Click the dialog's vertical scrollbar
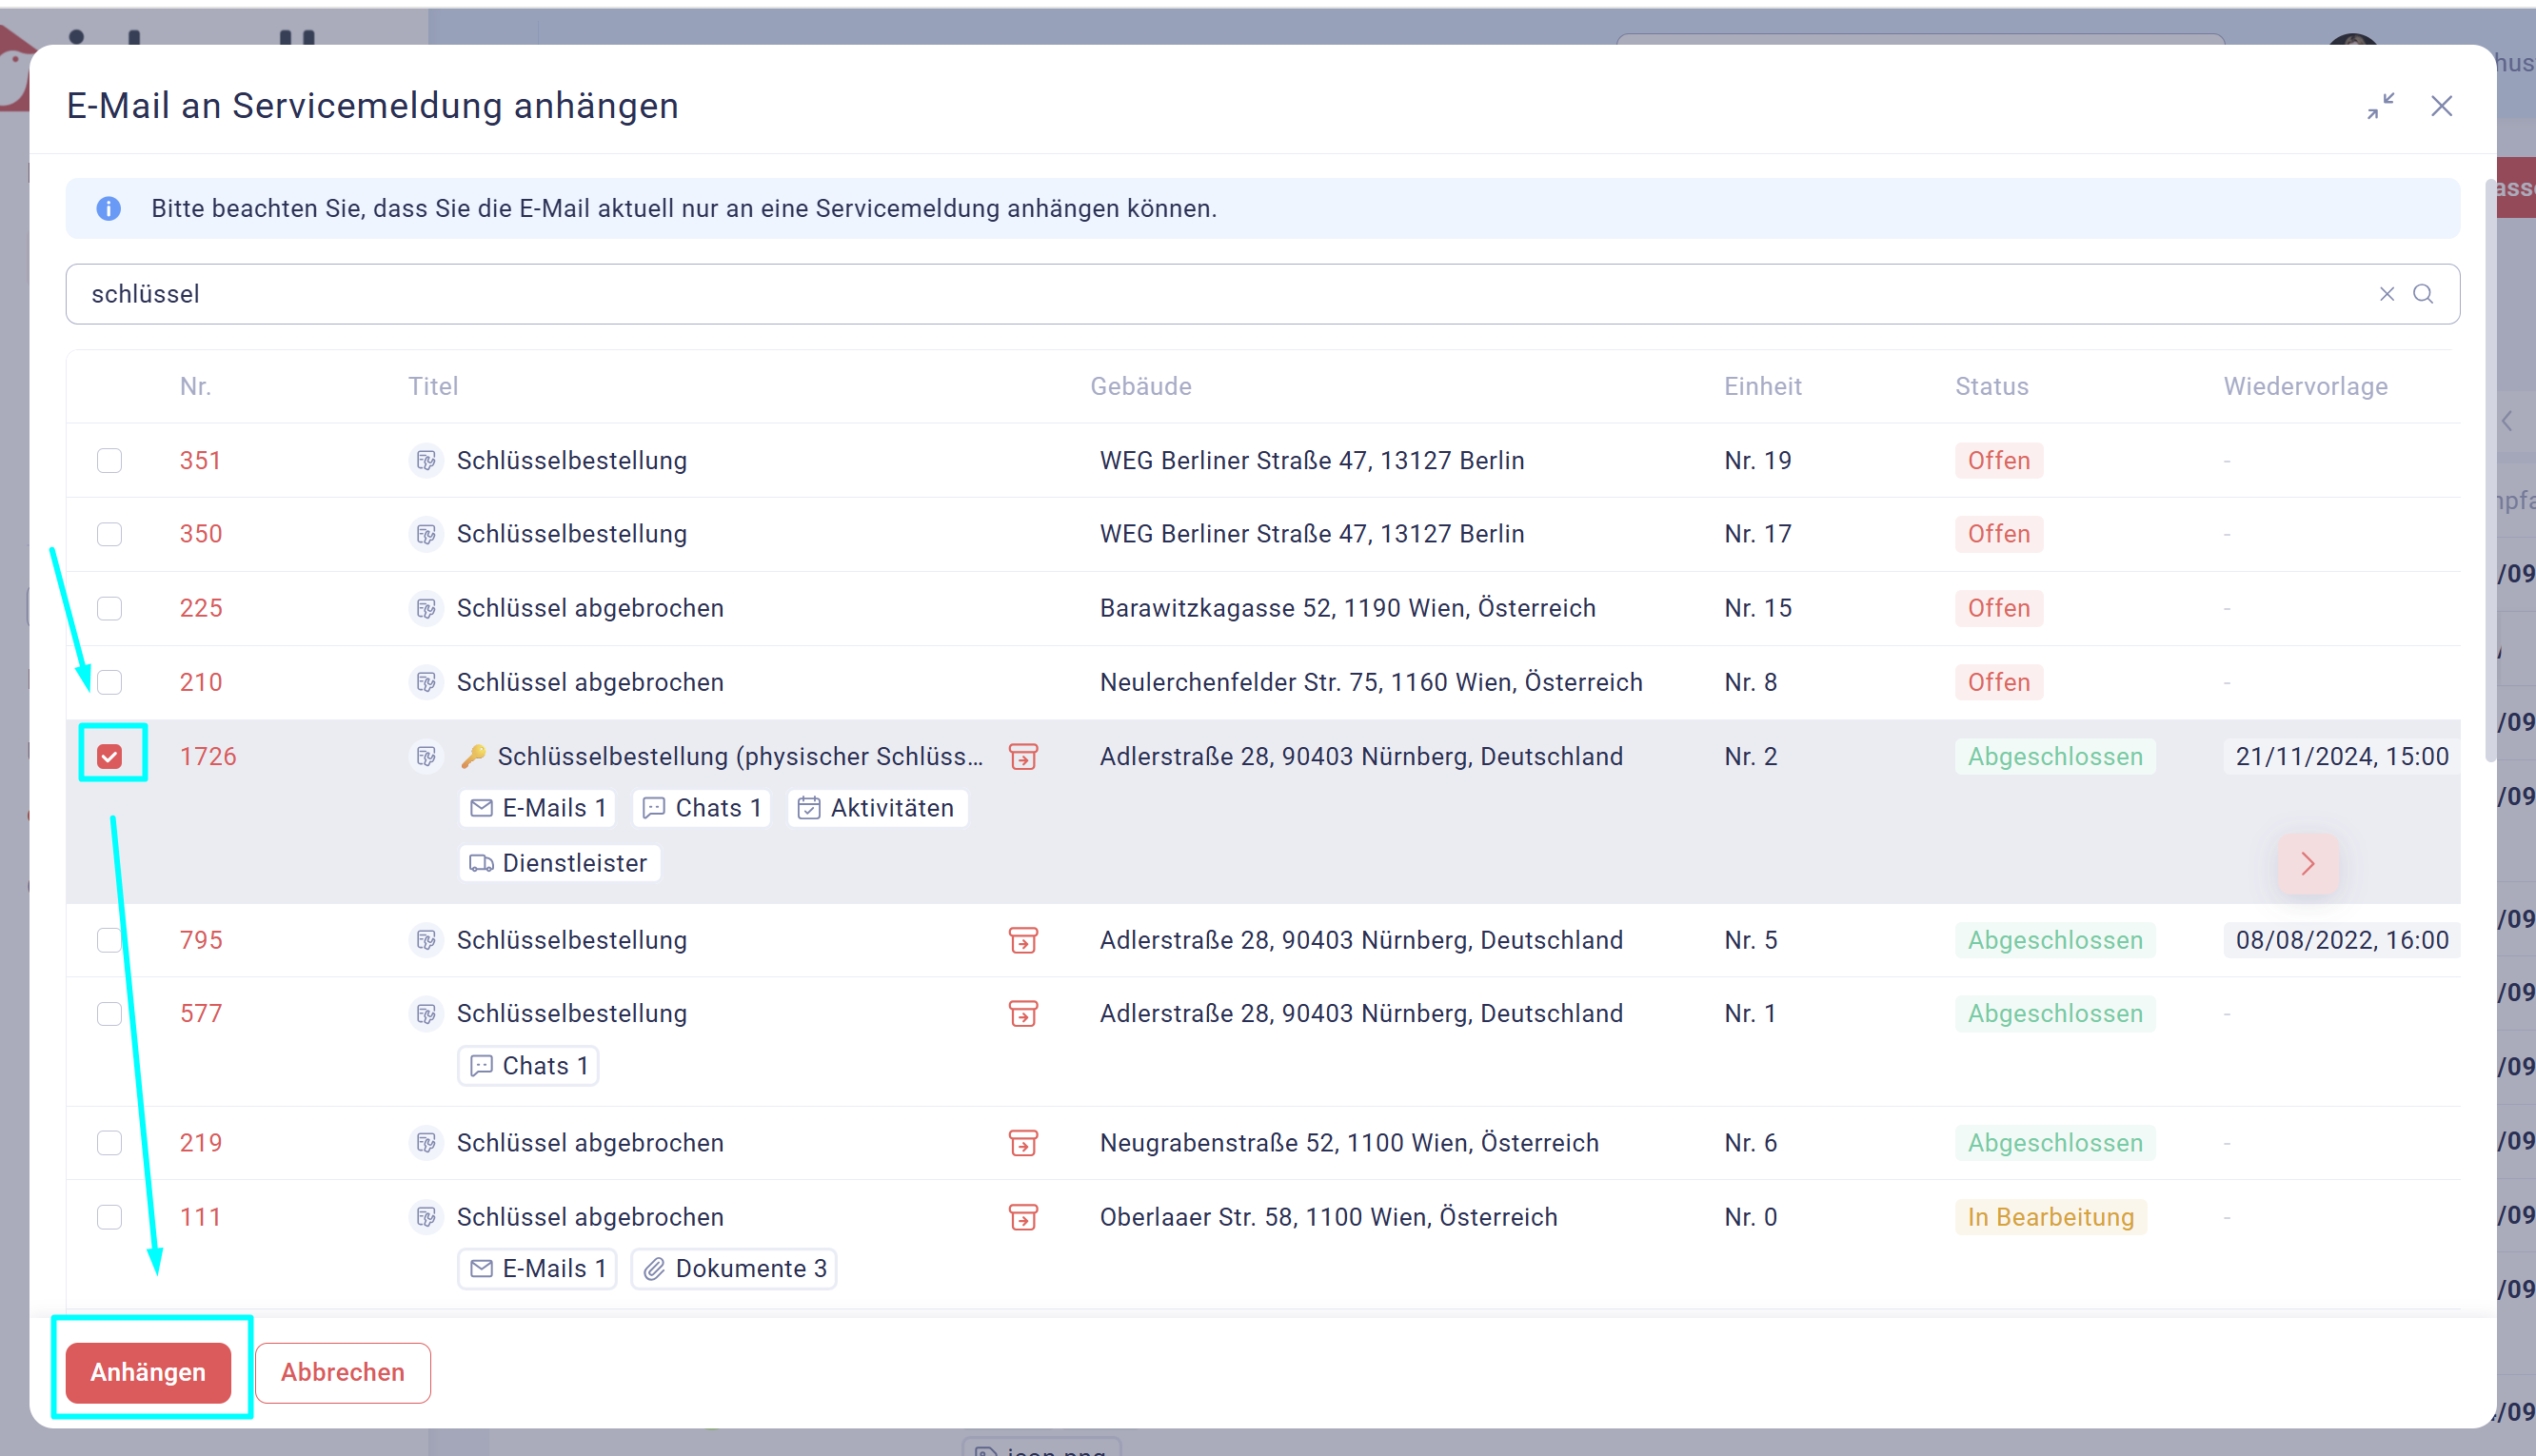Viewport: 2536px width, 1456px height. 2490,470
